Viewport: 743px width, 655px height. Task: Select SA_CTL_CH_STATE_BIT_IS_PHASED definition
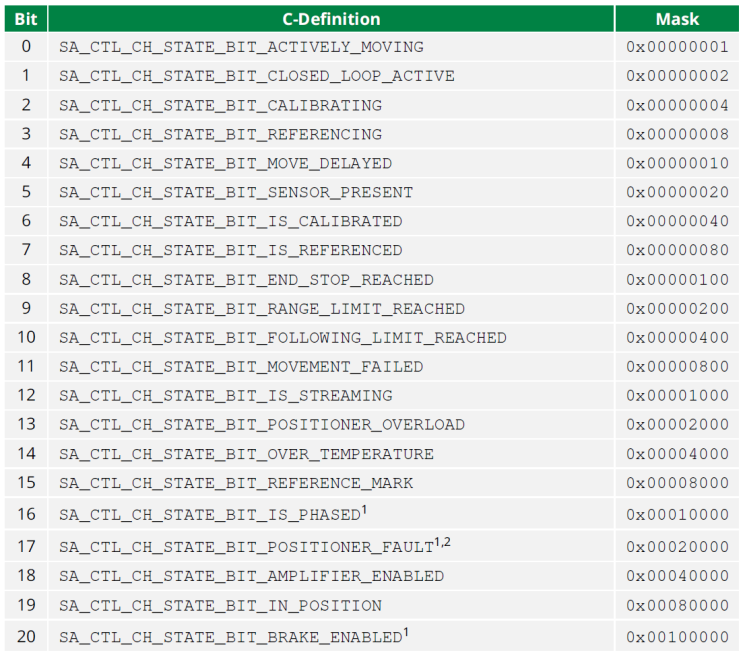[x=210, y=515]
